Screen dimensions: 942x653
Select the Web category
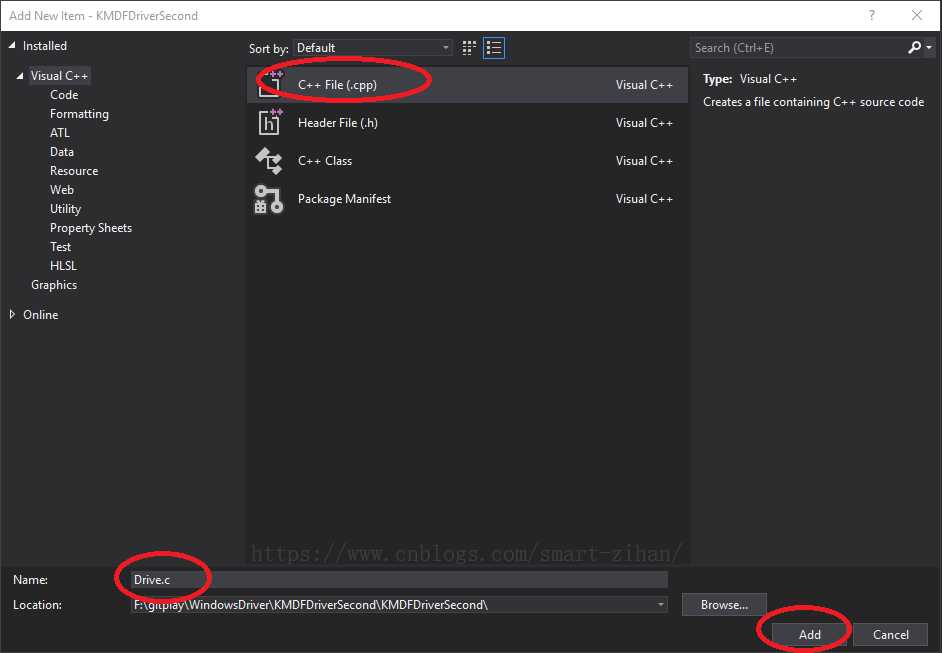click(x=61, y=190)
